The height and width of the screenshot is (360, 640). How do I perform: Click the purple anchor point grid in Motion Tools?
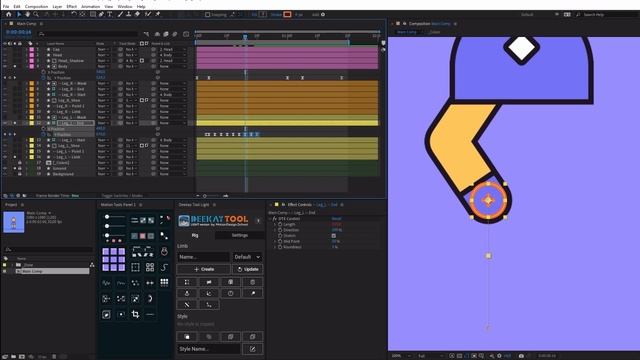tap(113, 259)
